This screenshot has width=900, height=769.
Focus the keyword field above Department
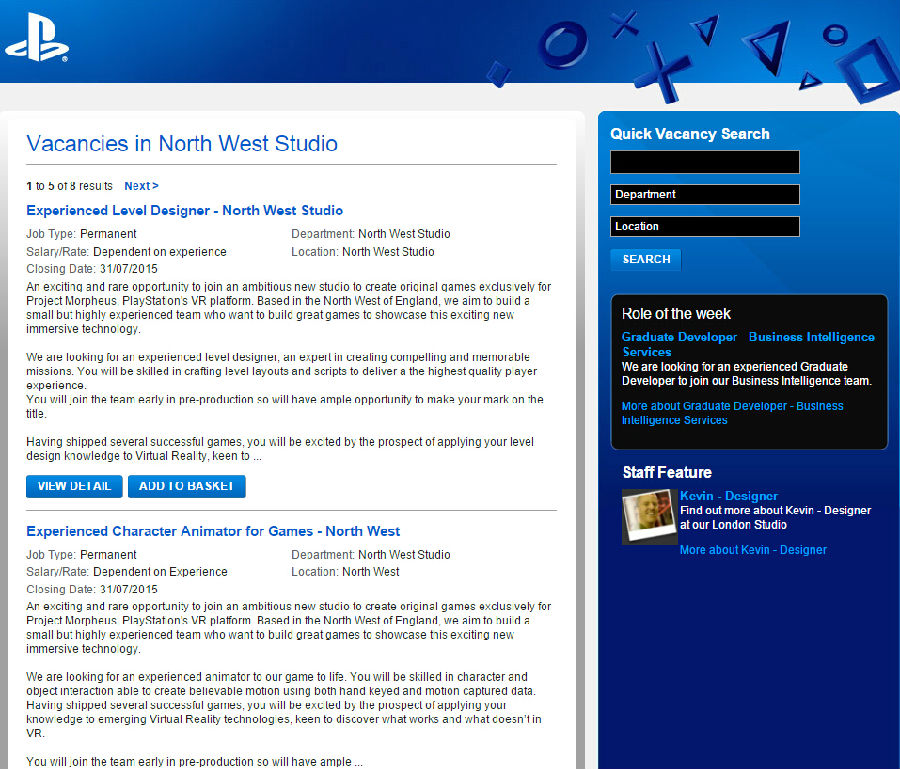click(x=704, y=162)
